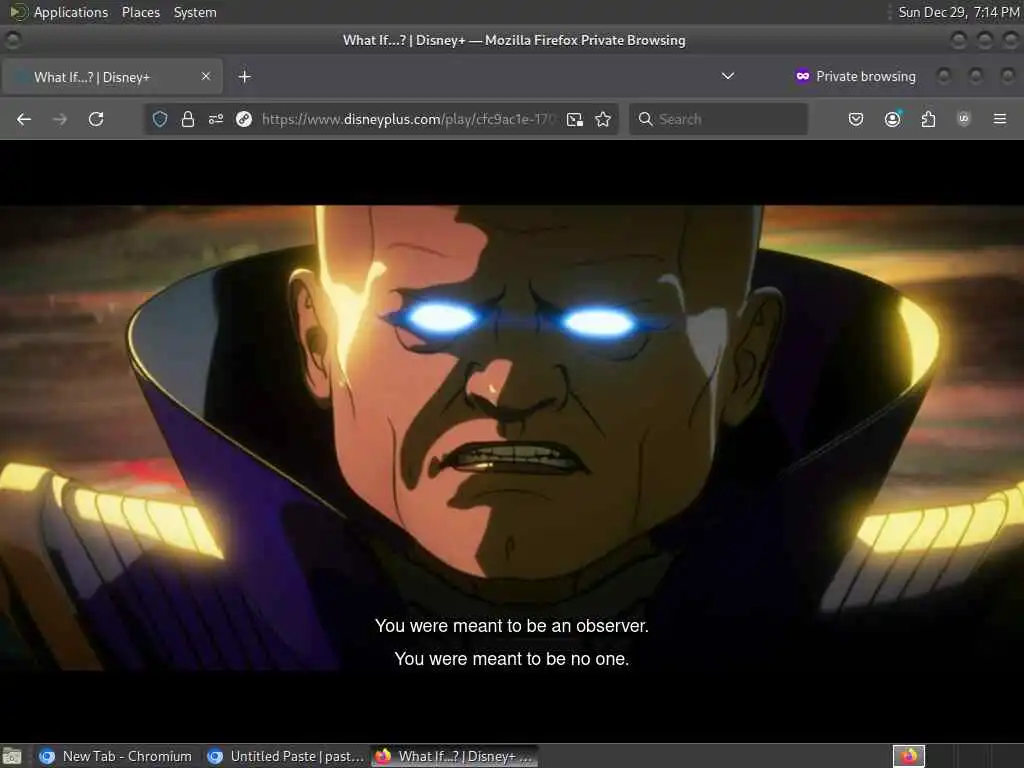This screenshot has width=1024, height=768.
Task: Click subtitle "You were meant to be no one."
Action: (x=511, y=659)
